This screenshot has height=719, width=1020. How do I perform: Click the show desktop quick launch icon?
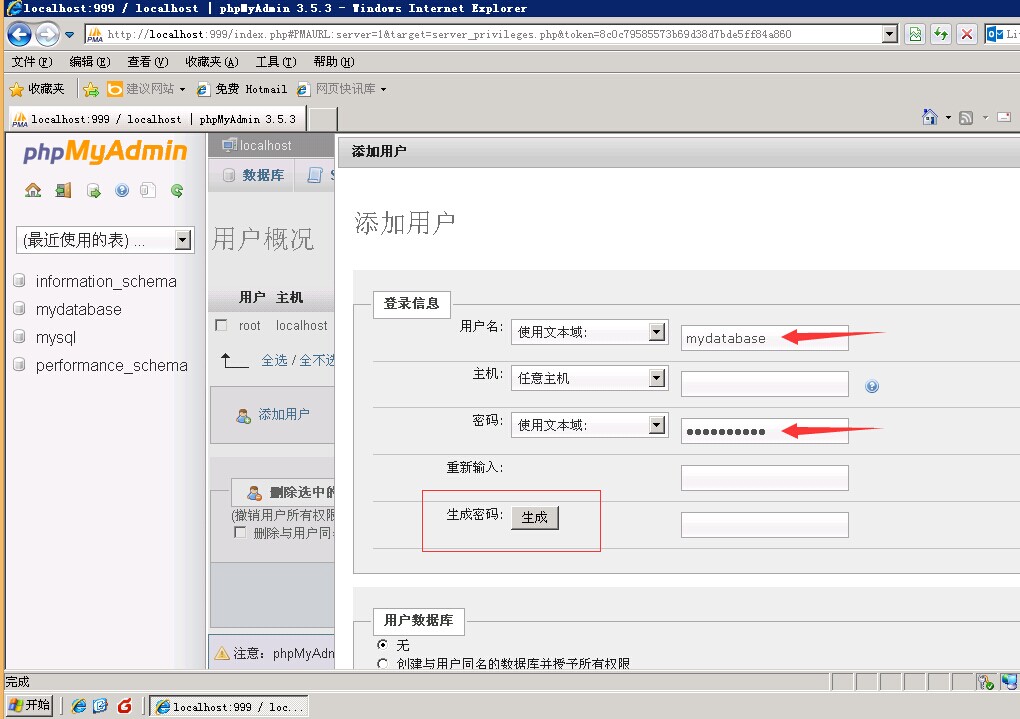(x=101, y=706)
